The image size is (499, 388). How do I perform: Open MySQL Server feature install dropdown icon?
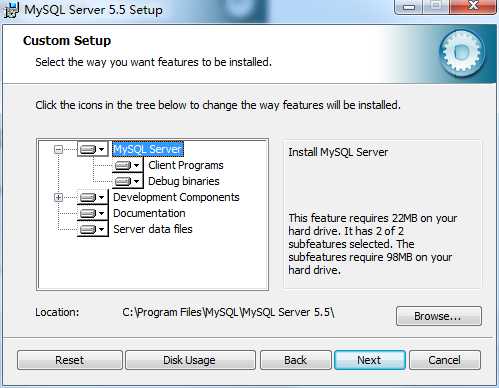tap(93, 149)
